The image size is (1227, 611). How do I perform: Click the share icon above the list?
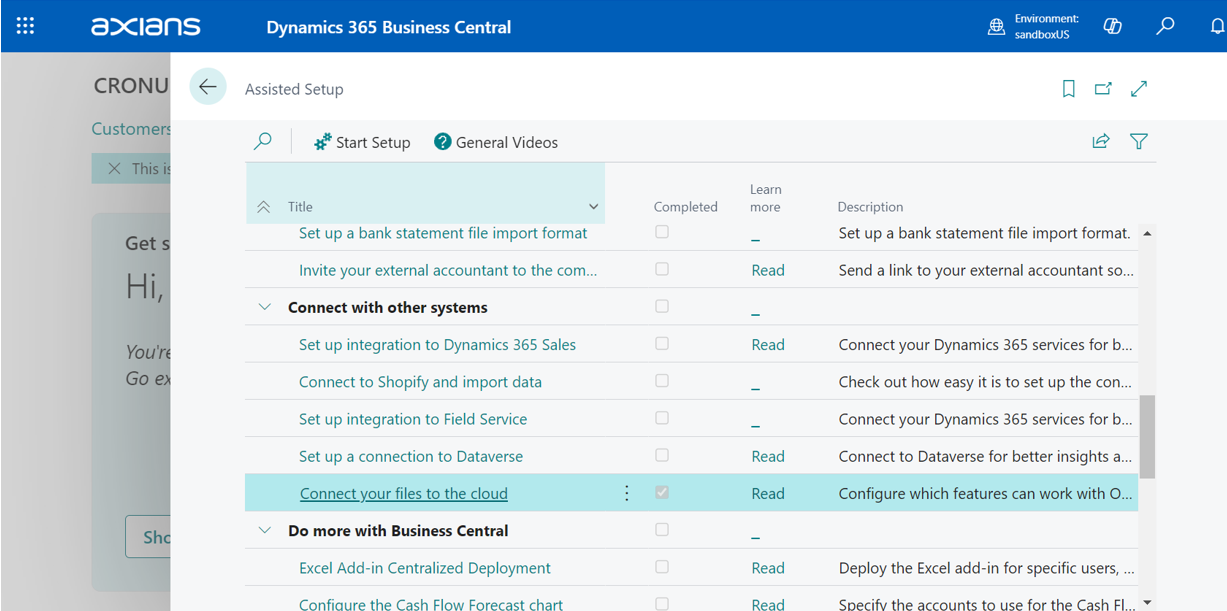tap(1101, 142)
